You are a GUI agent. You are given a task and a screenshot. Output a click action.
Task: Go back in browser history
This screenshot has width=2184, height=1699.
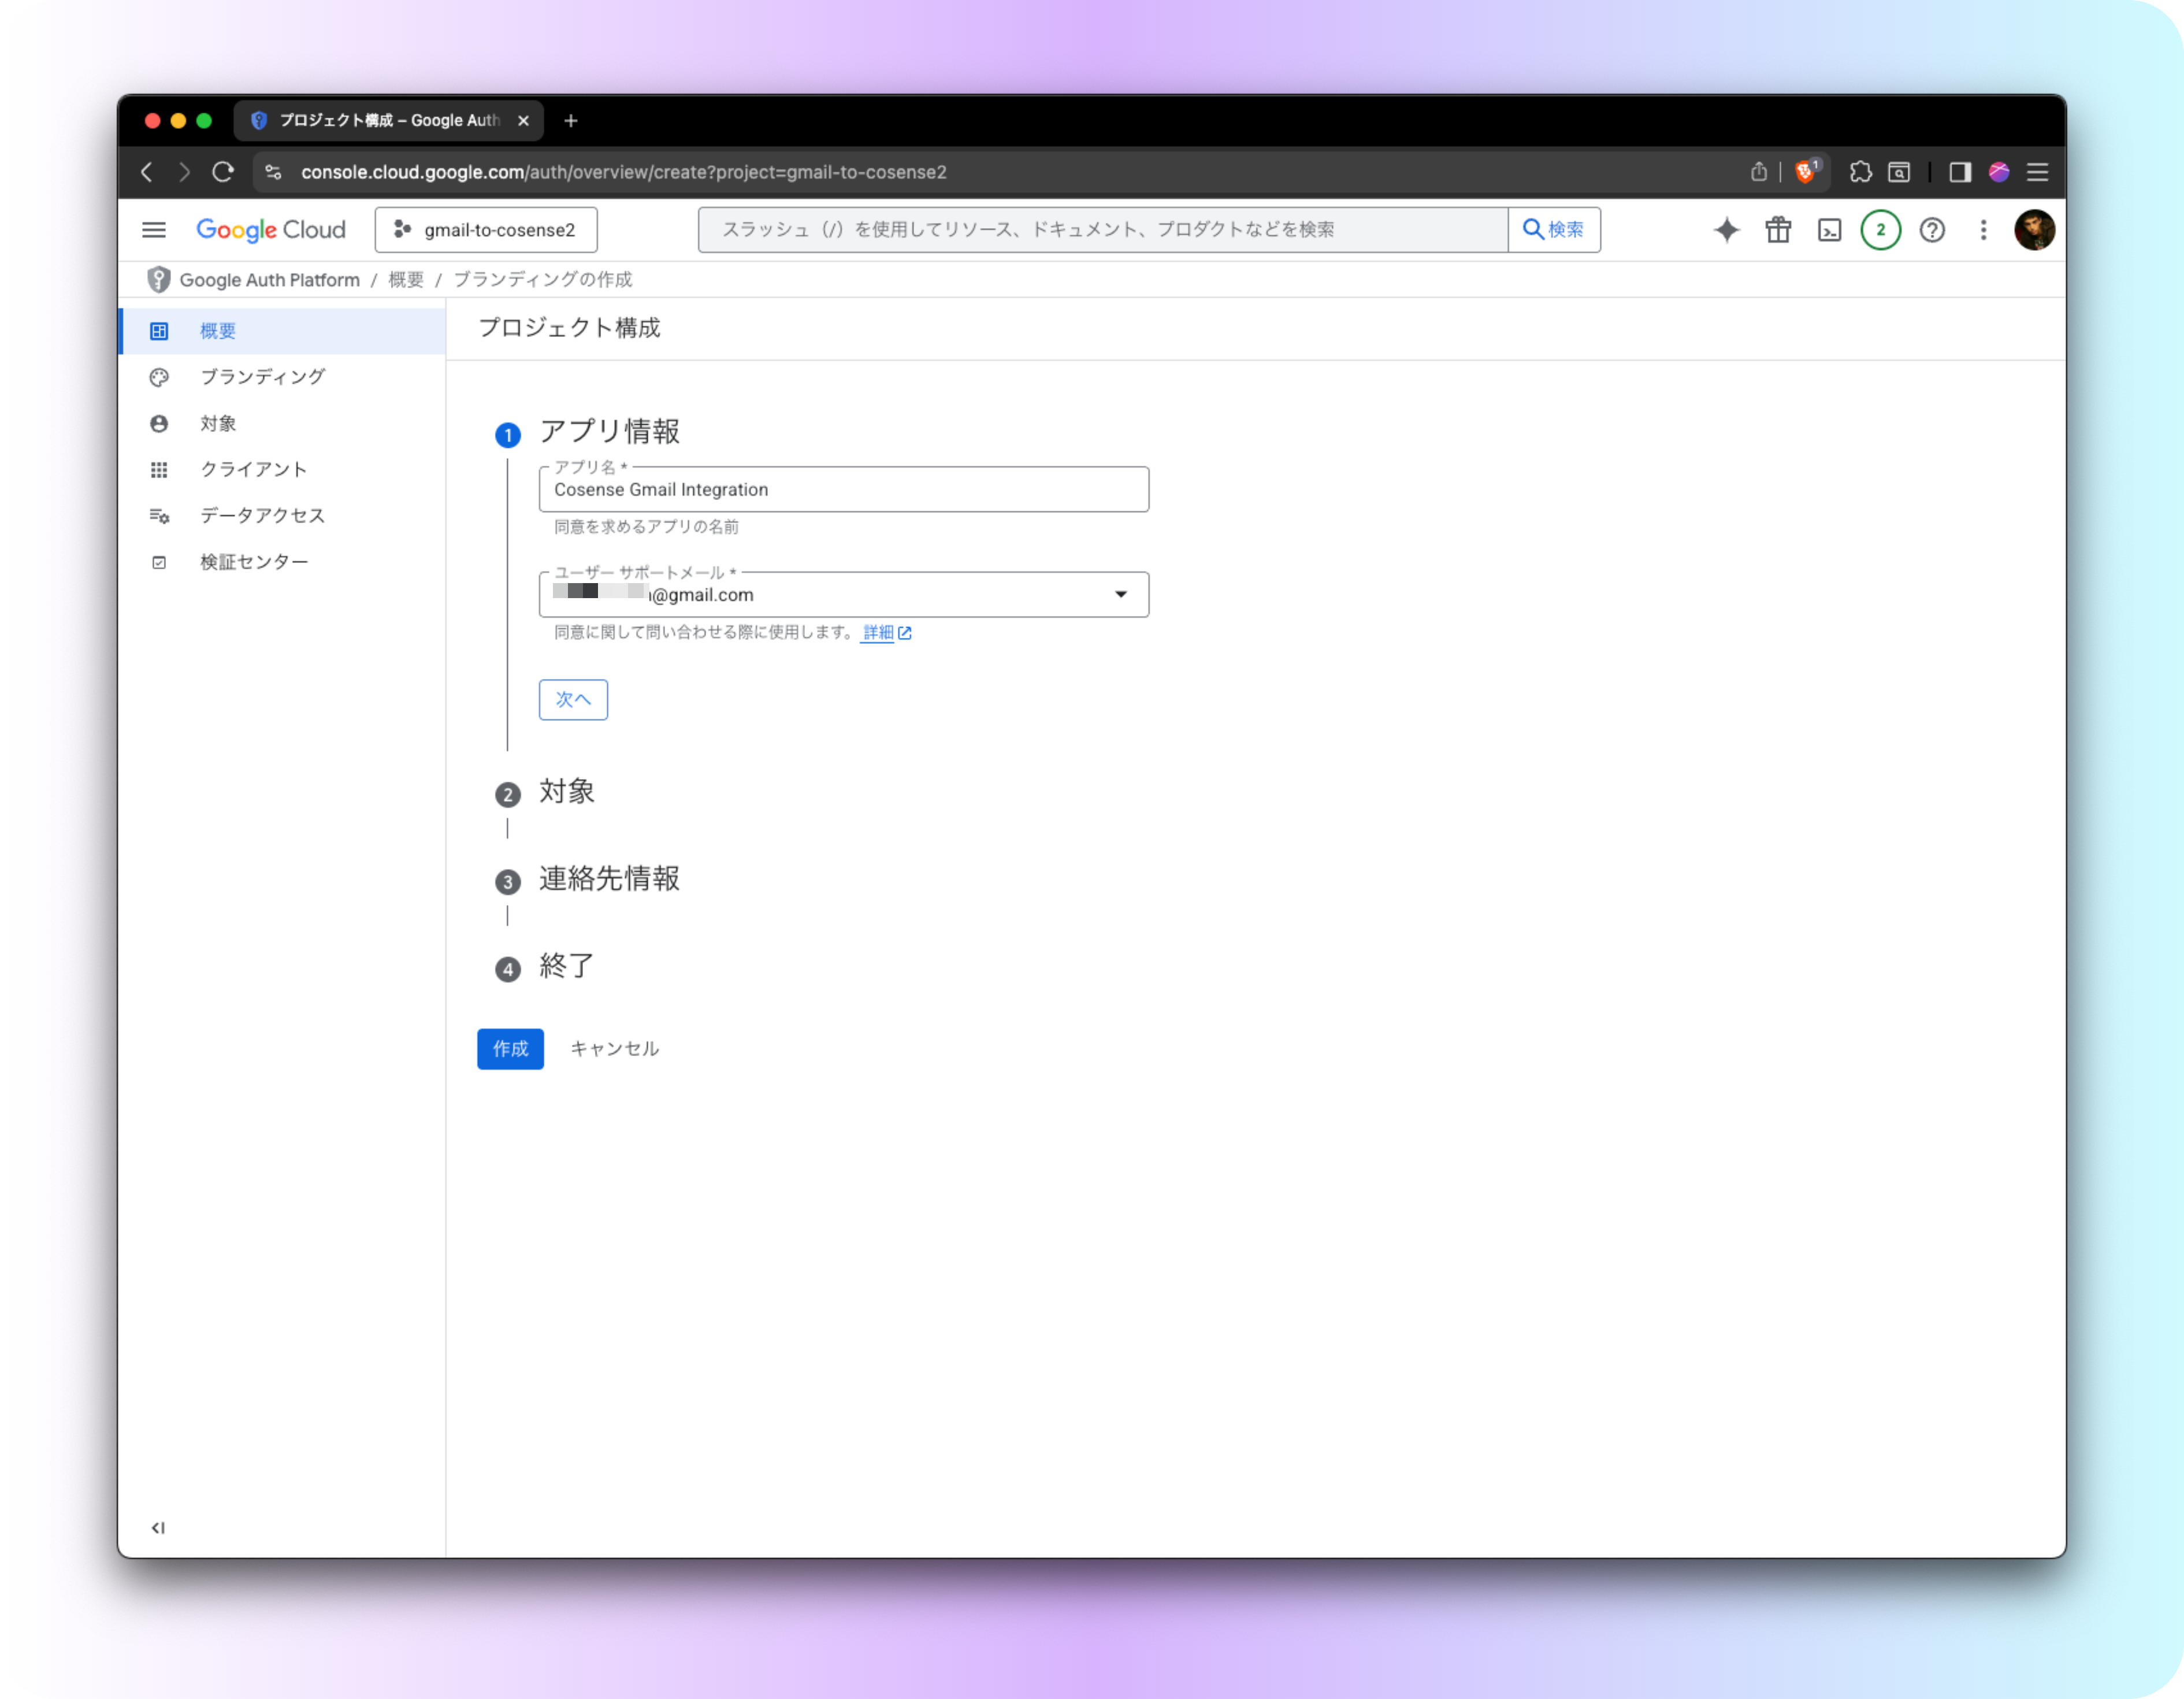coord(147,172)
